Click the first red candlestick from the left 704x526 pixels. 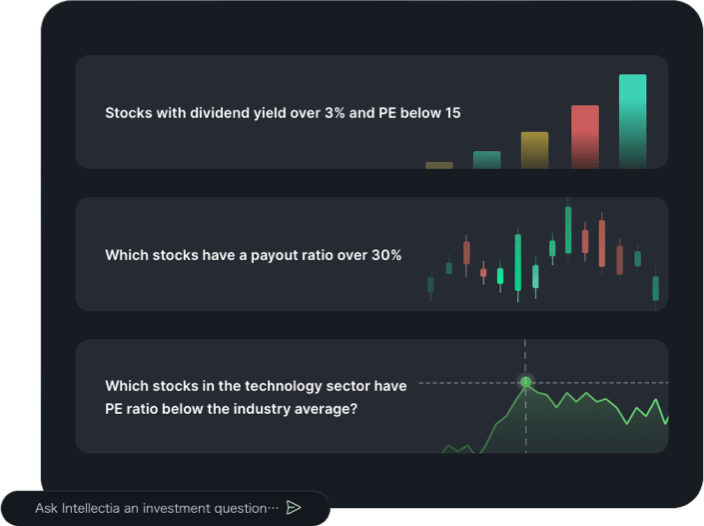[467, 251]
